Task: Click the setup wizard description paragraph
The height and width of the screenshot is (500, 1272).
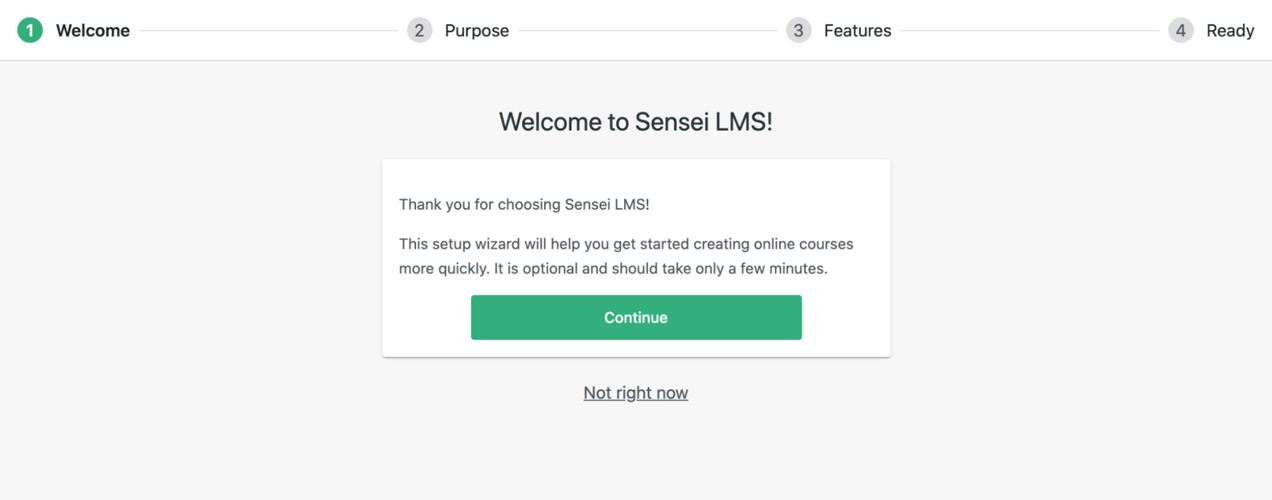Action: pyautogui.click(x=626, y=256)
